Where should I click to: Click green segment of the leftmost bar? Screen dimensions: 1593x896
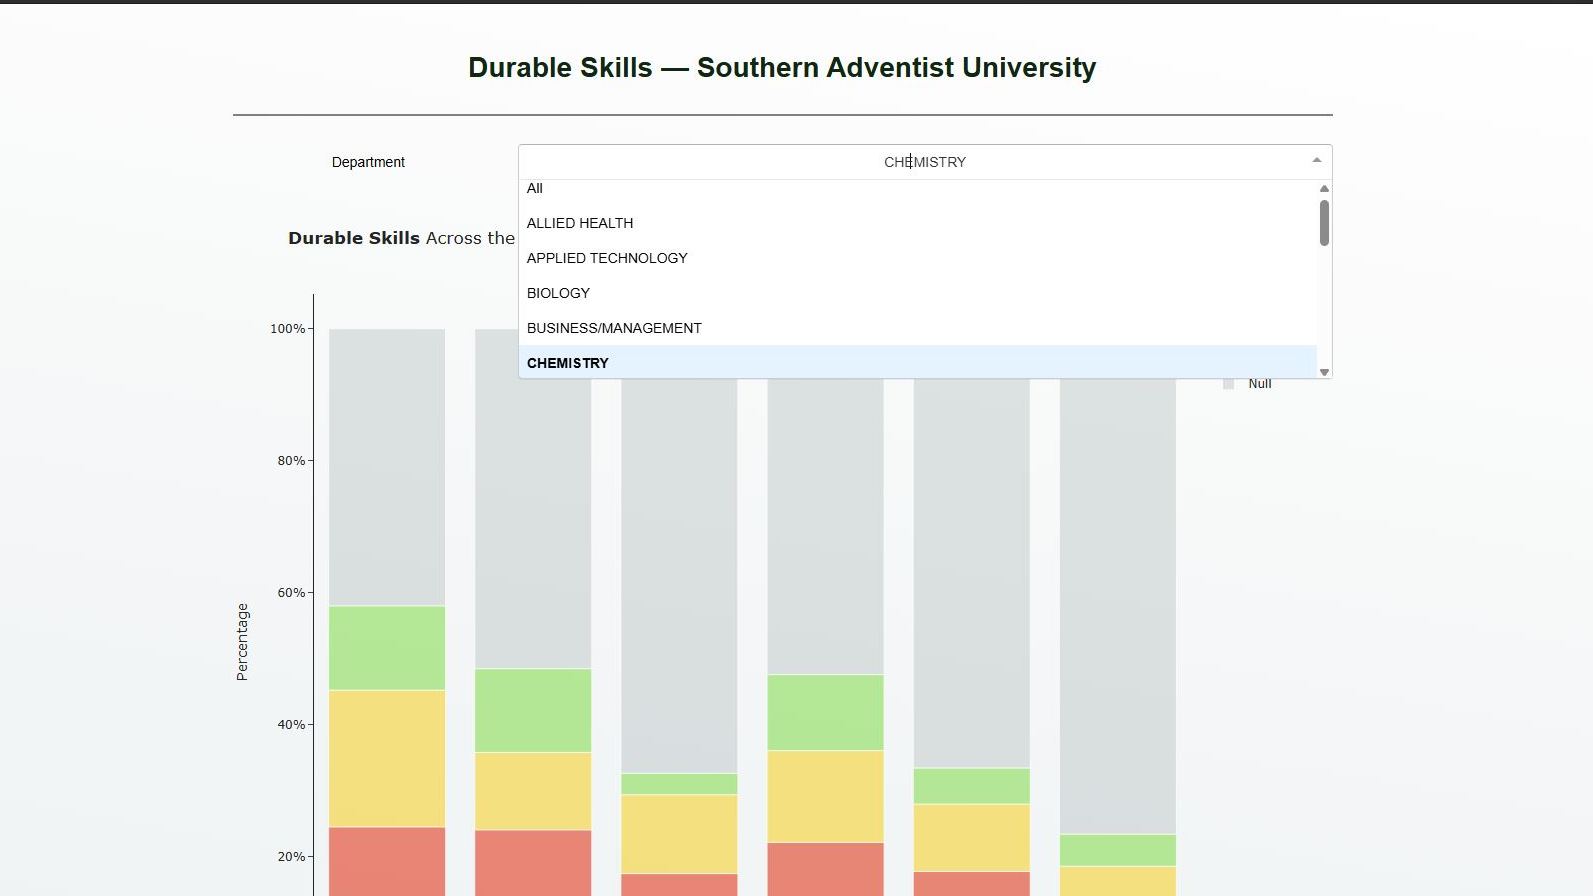point(387,647)
